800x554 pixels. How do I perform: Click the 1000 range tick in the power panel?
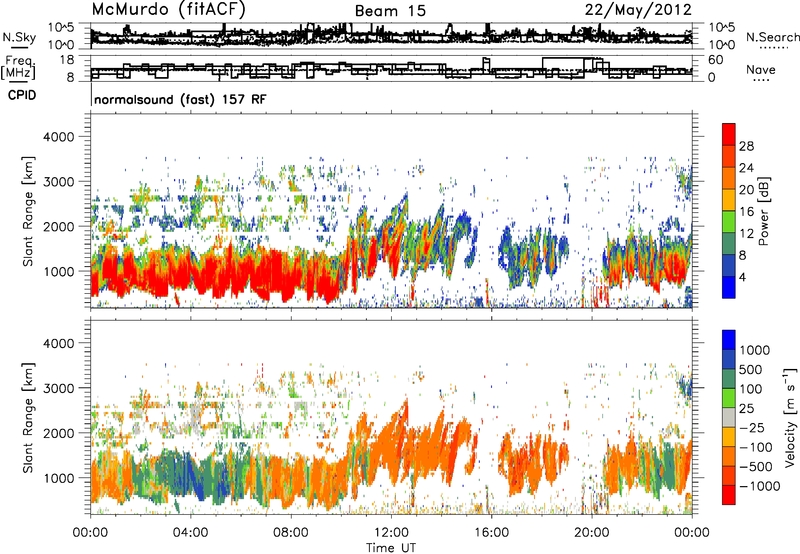pyautogui.click(x=58, y=271)
